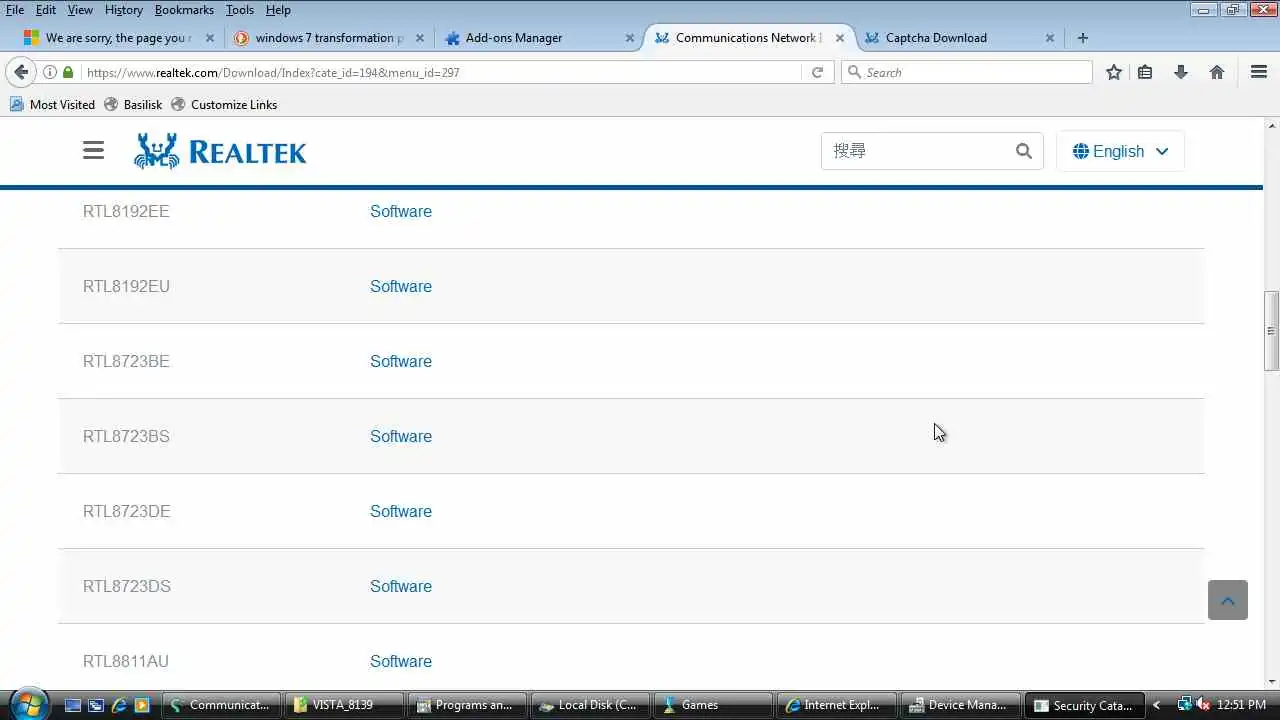Image resolution: width=1280 pixels, height=720 pixels.
Task: Click the RTL8723BS product name
Action: point(126,436)
